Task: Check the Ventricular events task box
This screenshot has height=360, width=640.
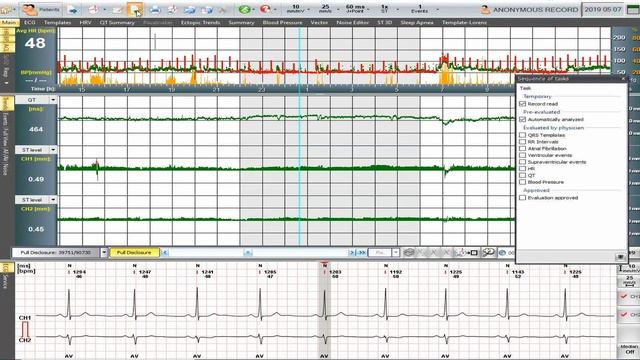Action: tap(522, 155)
